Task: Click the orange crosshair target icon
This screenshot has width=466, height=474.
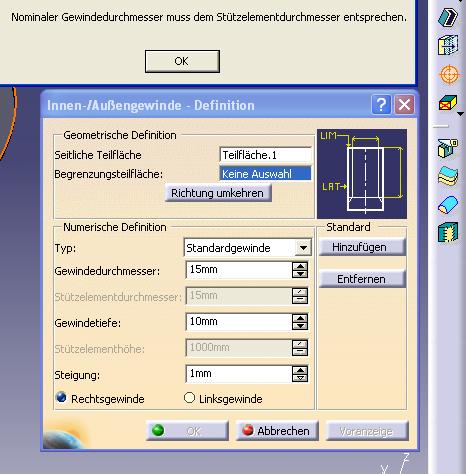Action: coord(449,74)
